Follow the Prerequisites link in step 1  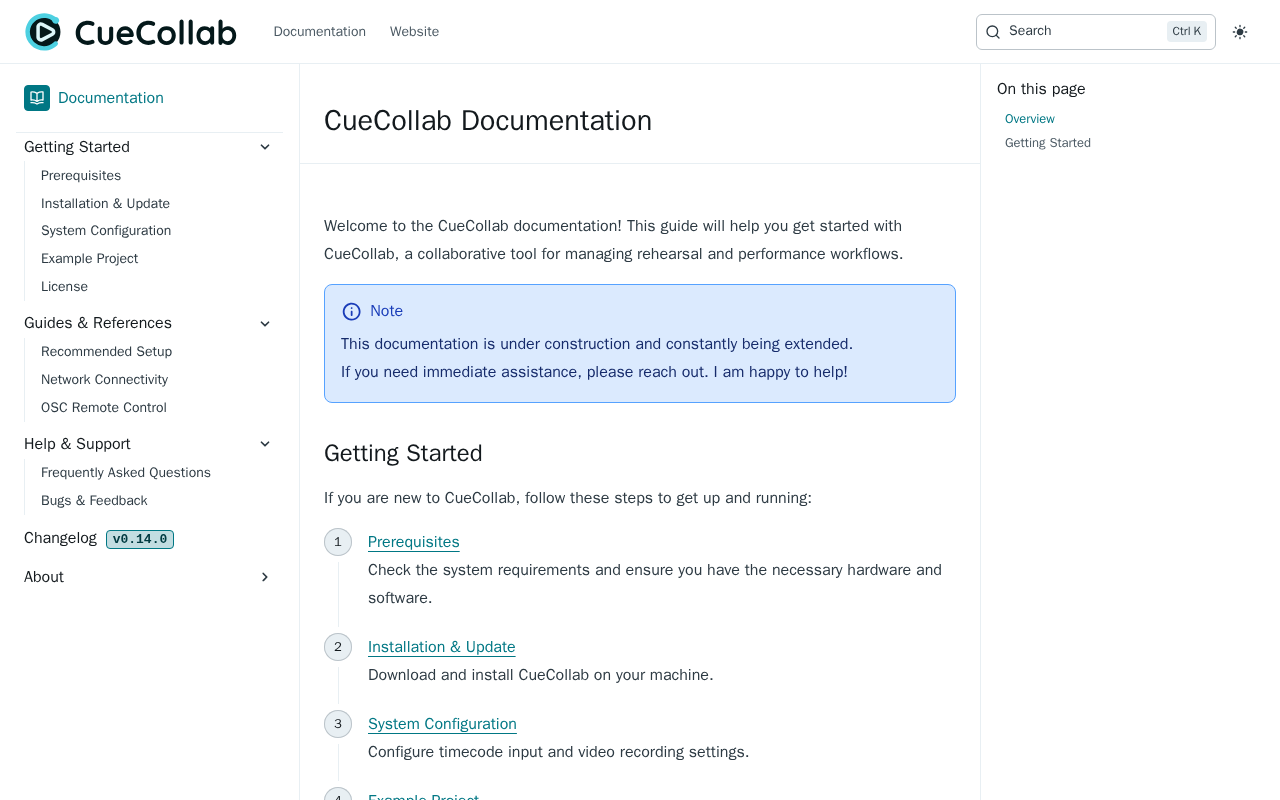[x=413, y=542]
